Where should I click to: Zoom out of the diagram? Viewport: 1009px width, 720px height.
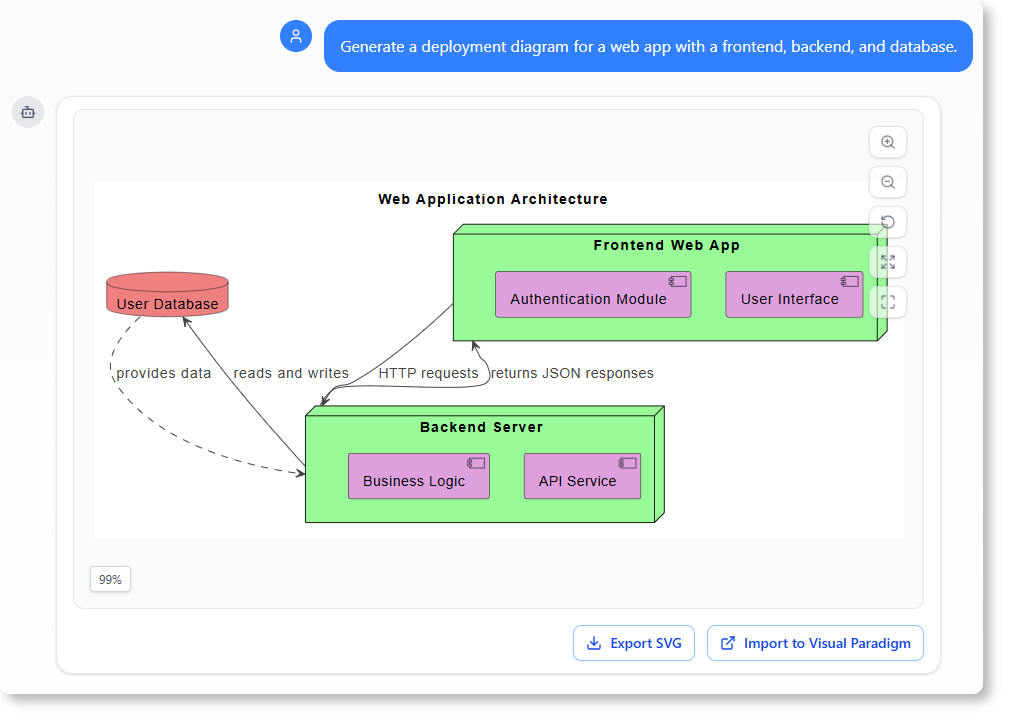point(887,182)
